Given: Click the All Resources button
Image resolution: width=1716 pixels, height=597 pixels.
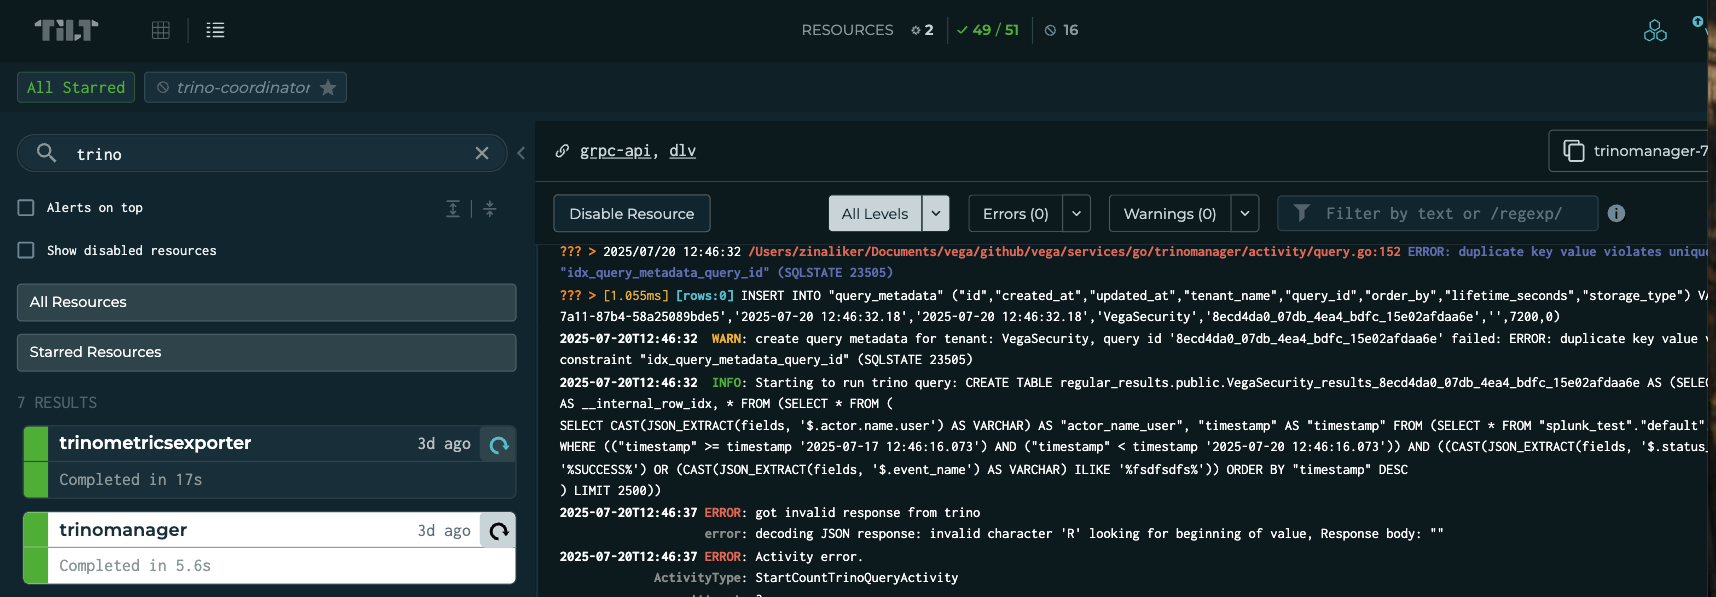Looking at the screenshot, I should [x=267, y=302].
